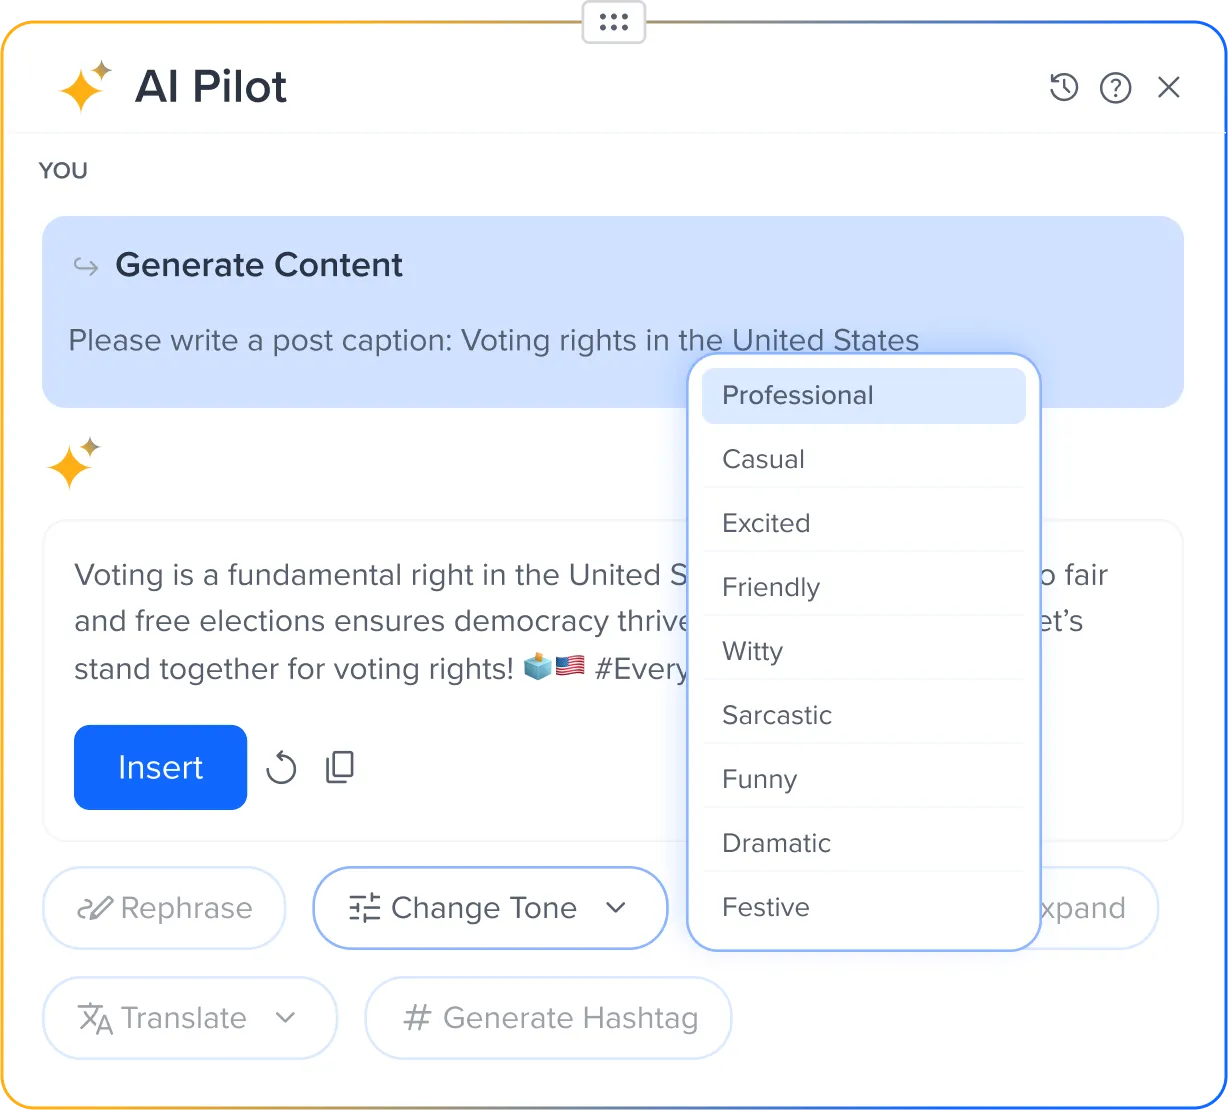Click the Rephrase button
Image resolution: width=1228 pixels, height=1110 pixels.
pos(164,908)
